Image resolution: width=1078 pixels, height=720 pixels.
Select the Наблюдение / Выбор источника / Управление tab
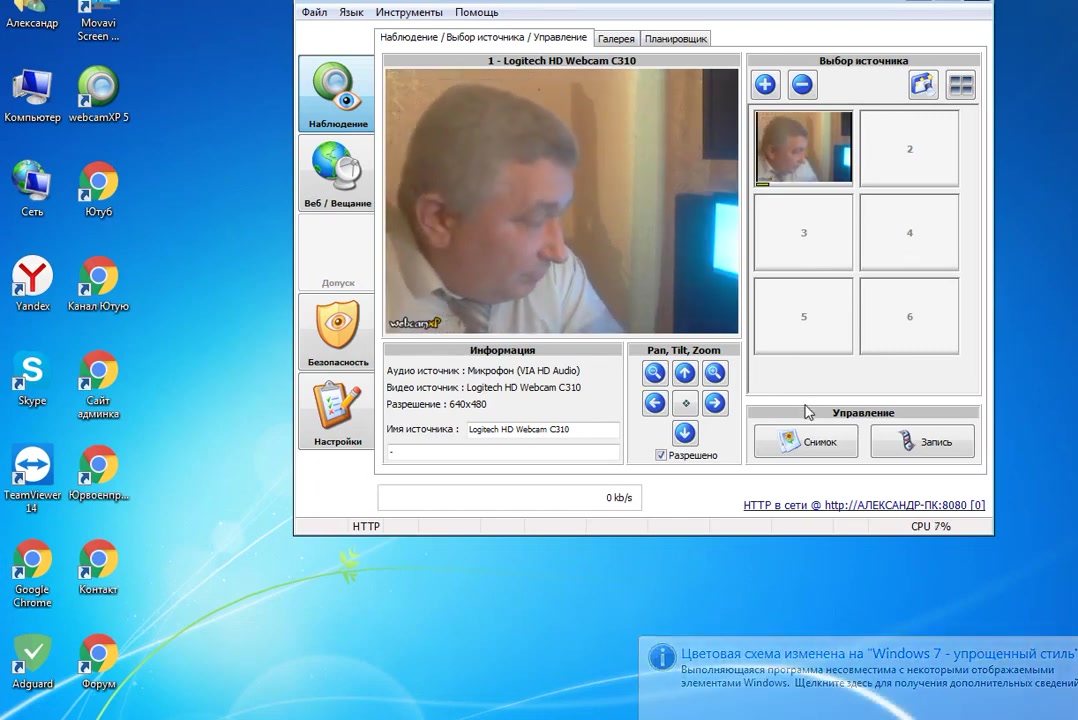483,37
